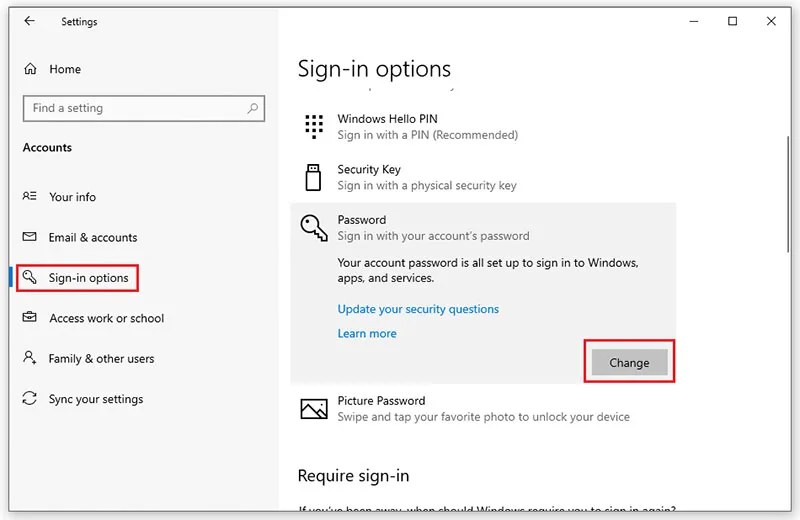
Task: Click the Home house icon
Action: coord(31,69)
